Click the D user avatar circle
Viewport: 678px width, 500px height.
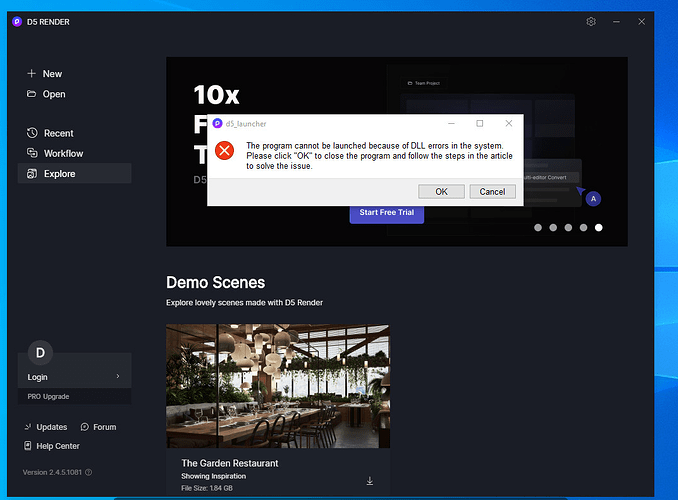coord(40,353)
